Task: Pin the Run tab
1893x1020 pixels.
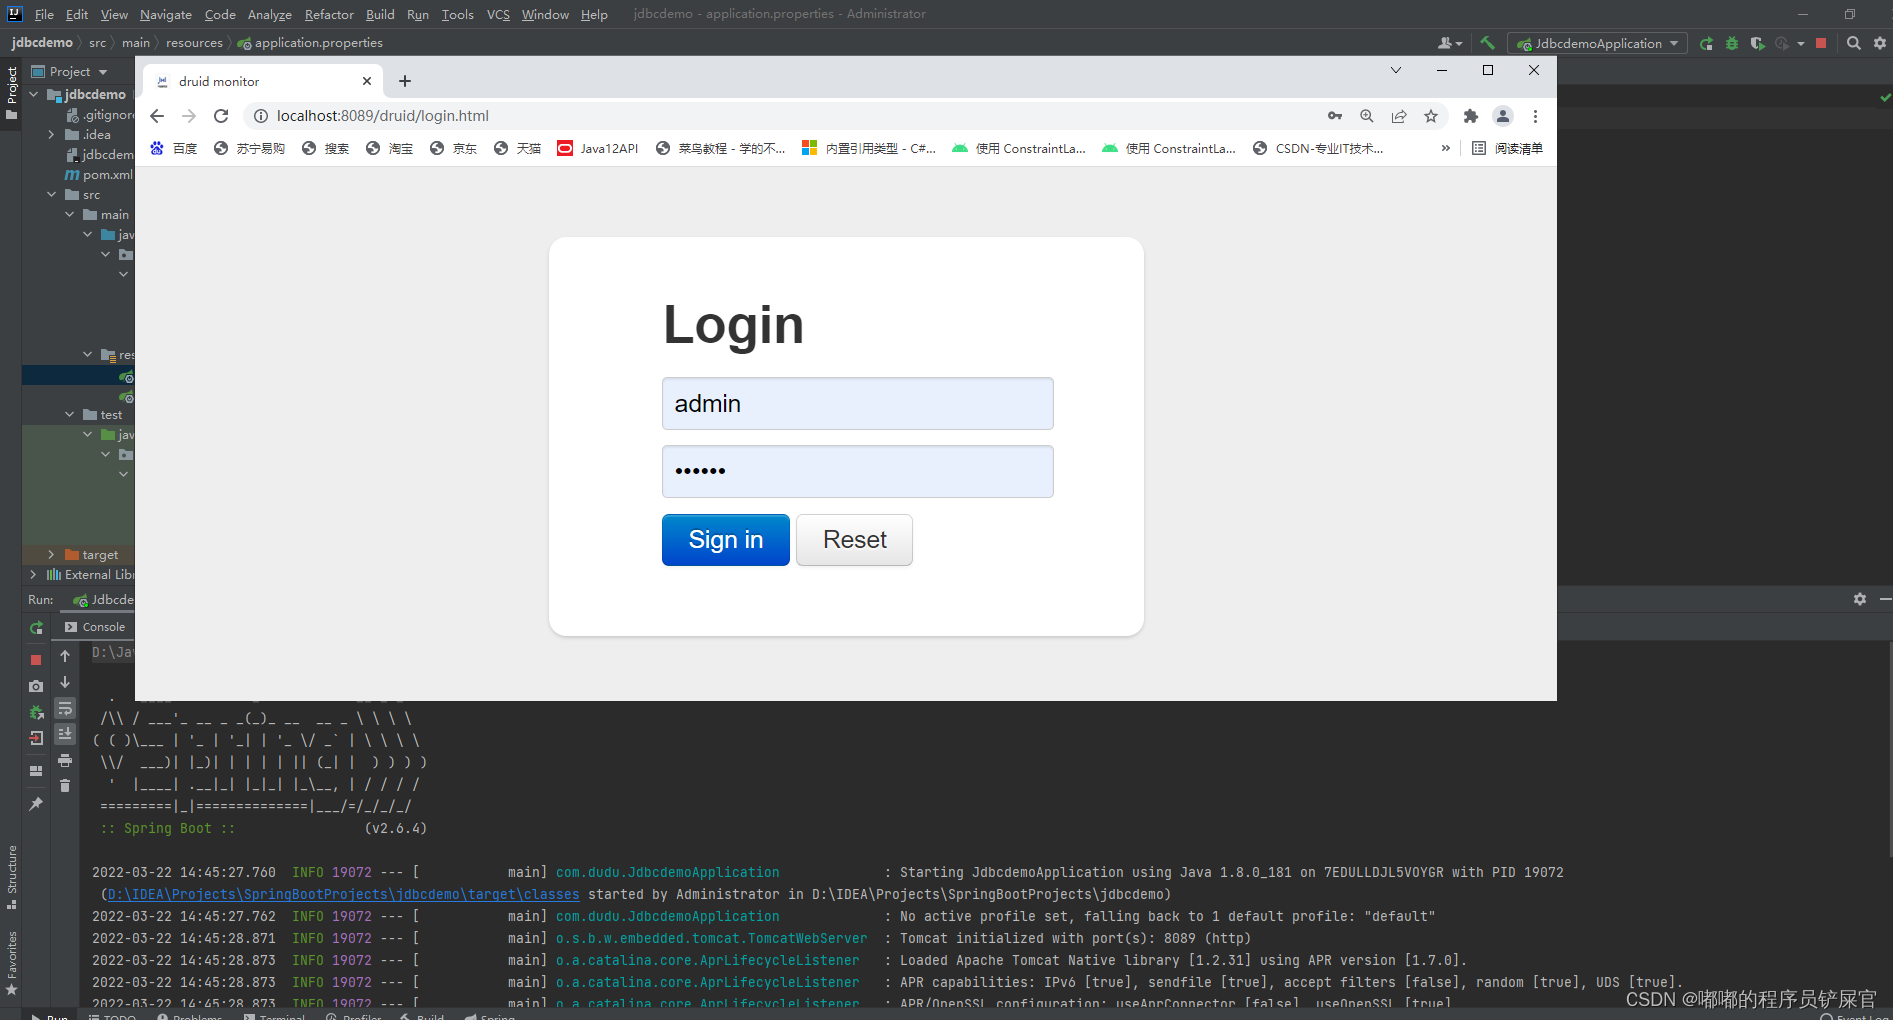Action: click(36, 804)
